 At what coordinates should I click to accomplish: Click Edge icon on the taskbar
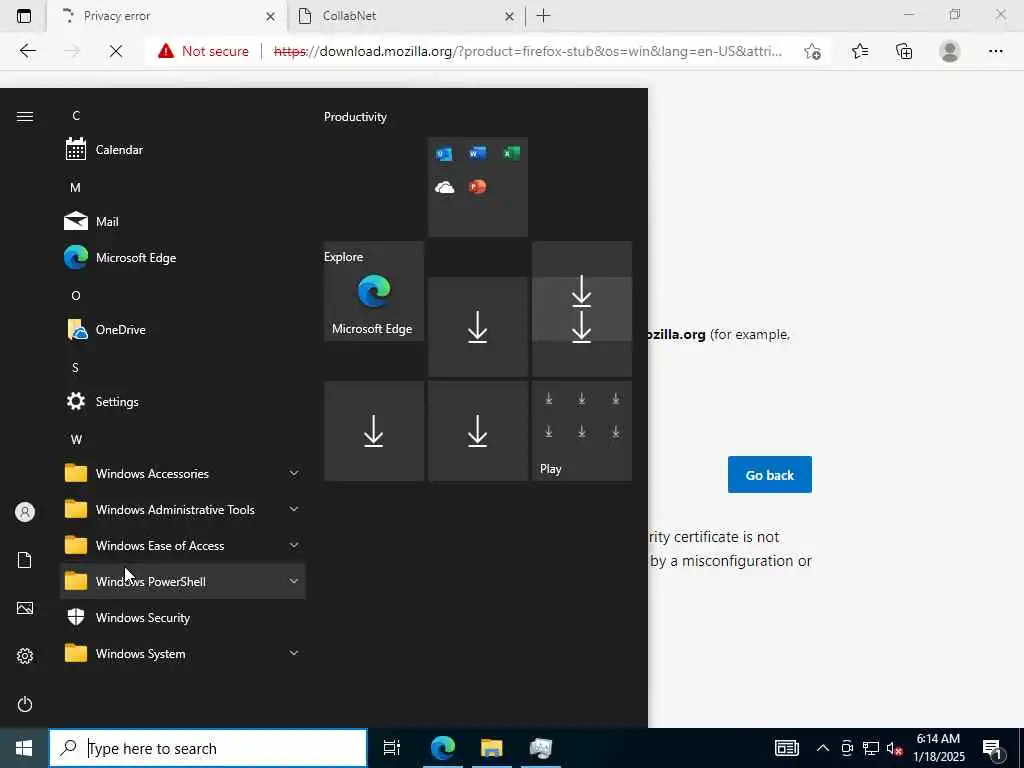[443, 748]
